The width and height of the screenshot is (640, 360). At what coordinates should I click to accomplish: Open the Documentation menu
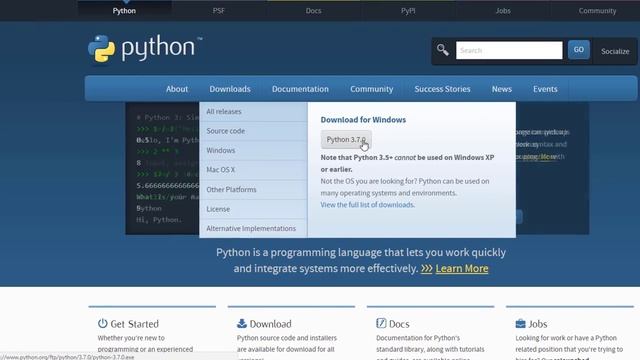[x=300, y=89]
